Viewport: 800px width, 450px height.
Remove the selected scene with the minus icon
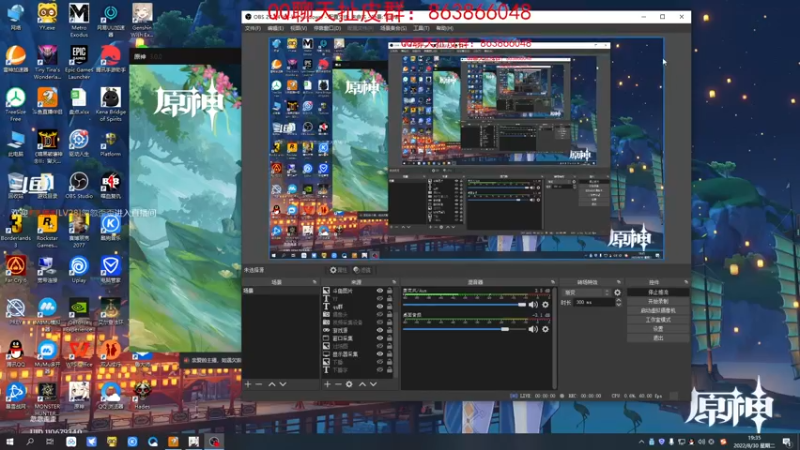(x=259, y=384)
